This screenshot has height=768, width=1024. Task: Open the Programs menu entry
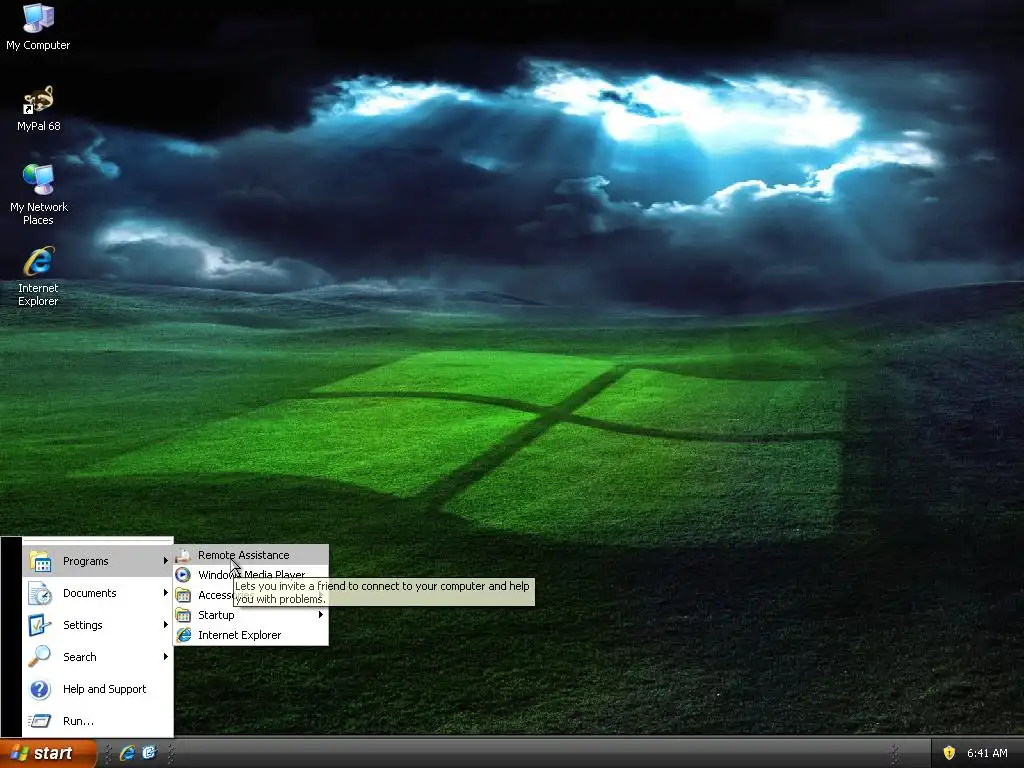(98, 561)
